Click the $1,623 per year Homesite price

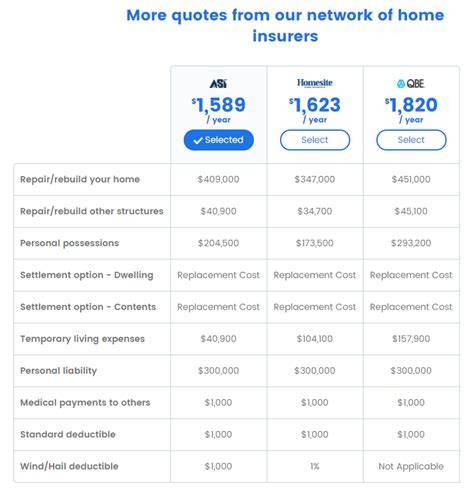click(315, 110)
